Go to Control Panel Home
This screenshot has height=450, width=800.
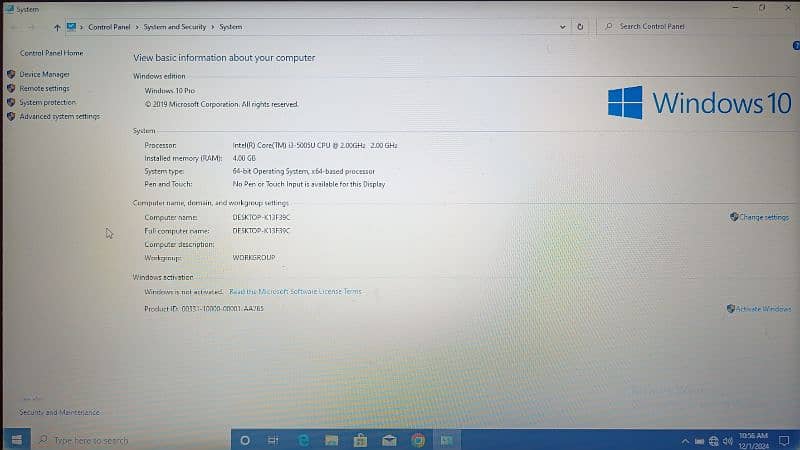pos(51,53)
